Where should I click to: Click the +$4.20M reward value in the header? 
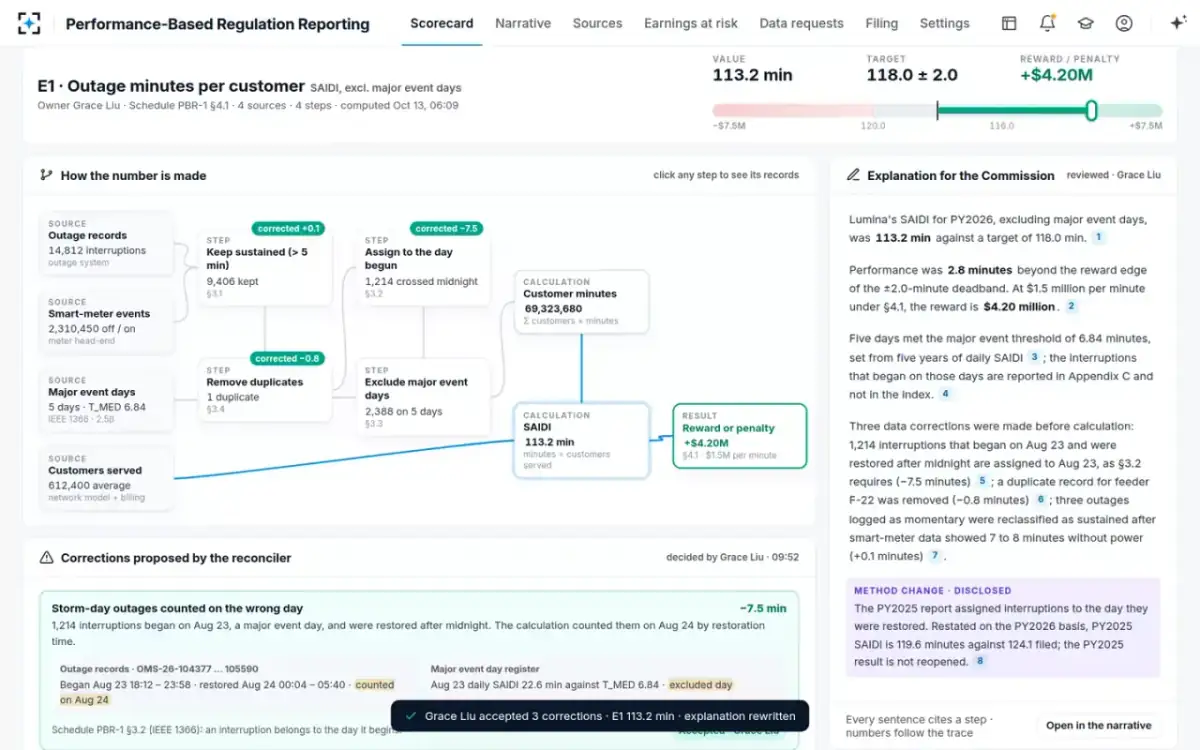(1056, 75)
